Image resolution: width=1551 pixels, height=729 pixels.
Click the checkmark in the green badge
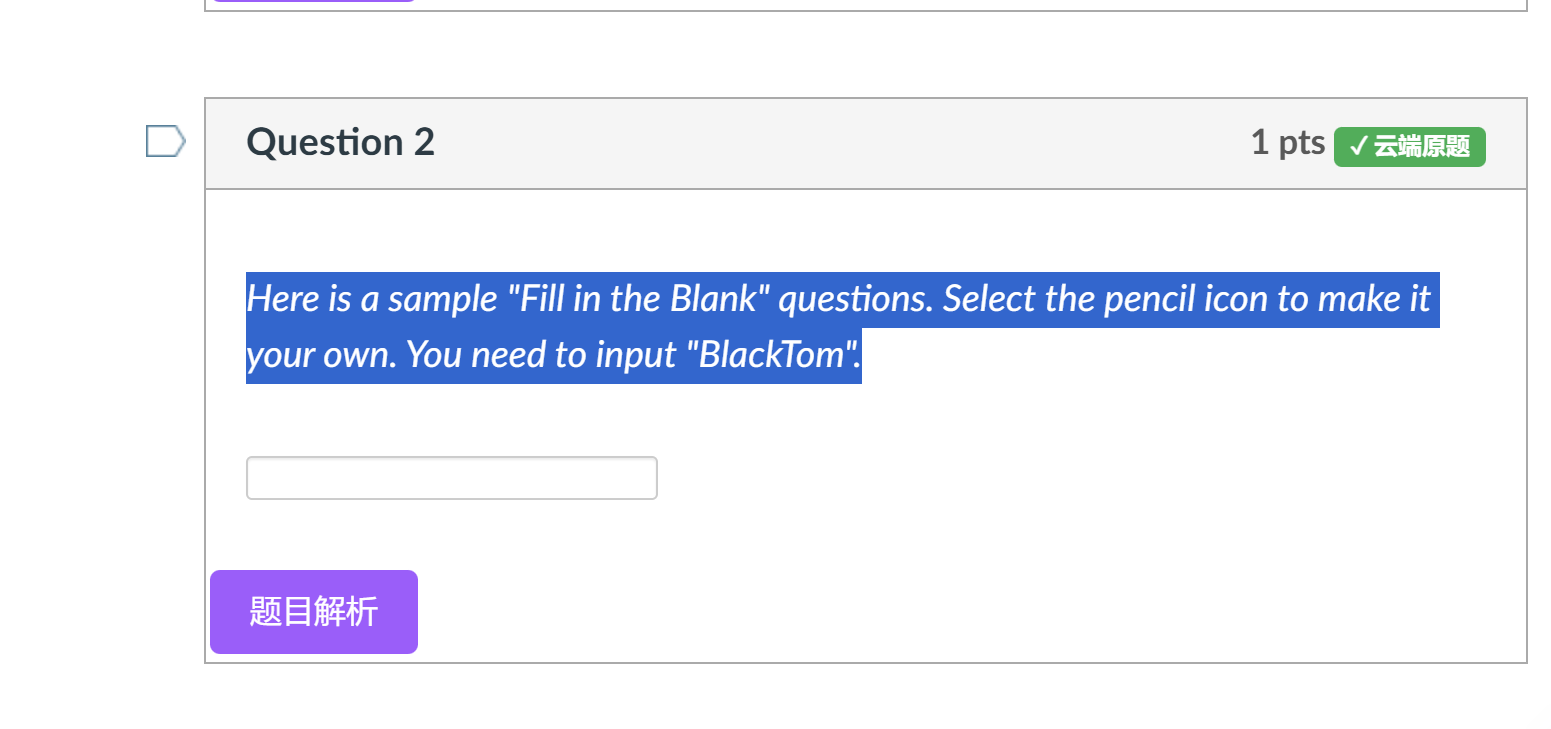(1358, 147)
